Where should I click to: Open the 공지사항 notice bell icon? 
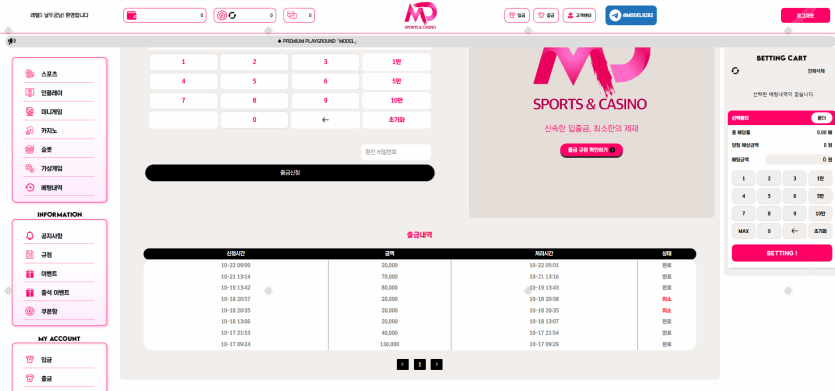pos(30,235)
